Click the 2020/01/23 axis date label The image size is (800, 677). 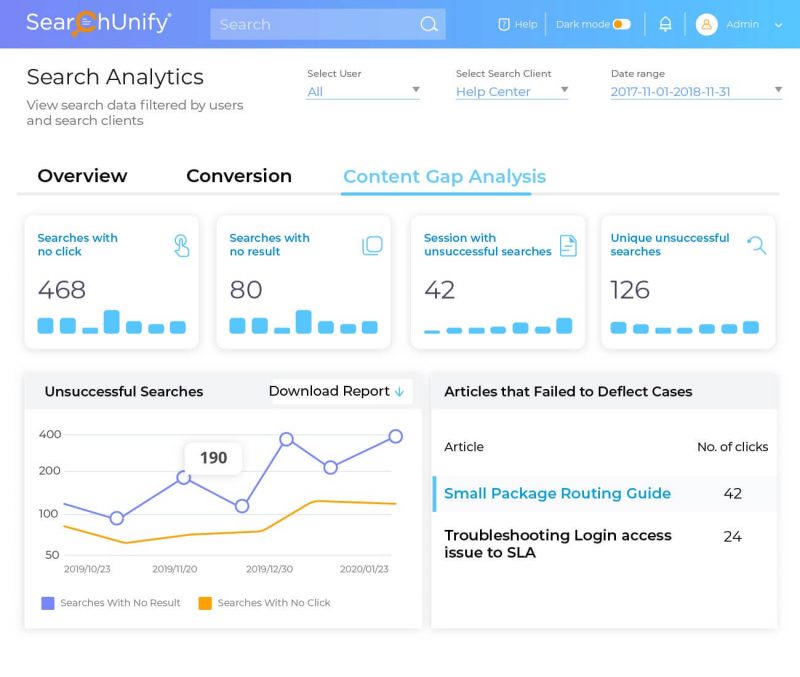point(364,569)
